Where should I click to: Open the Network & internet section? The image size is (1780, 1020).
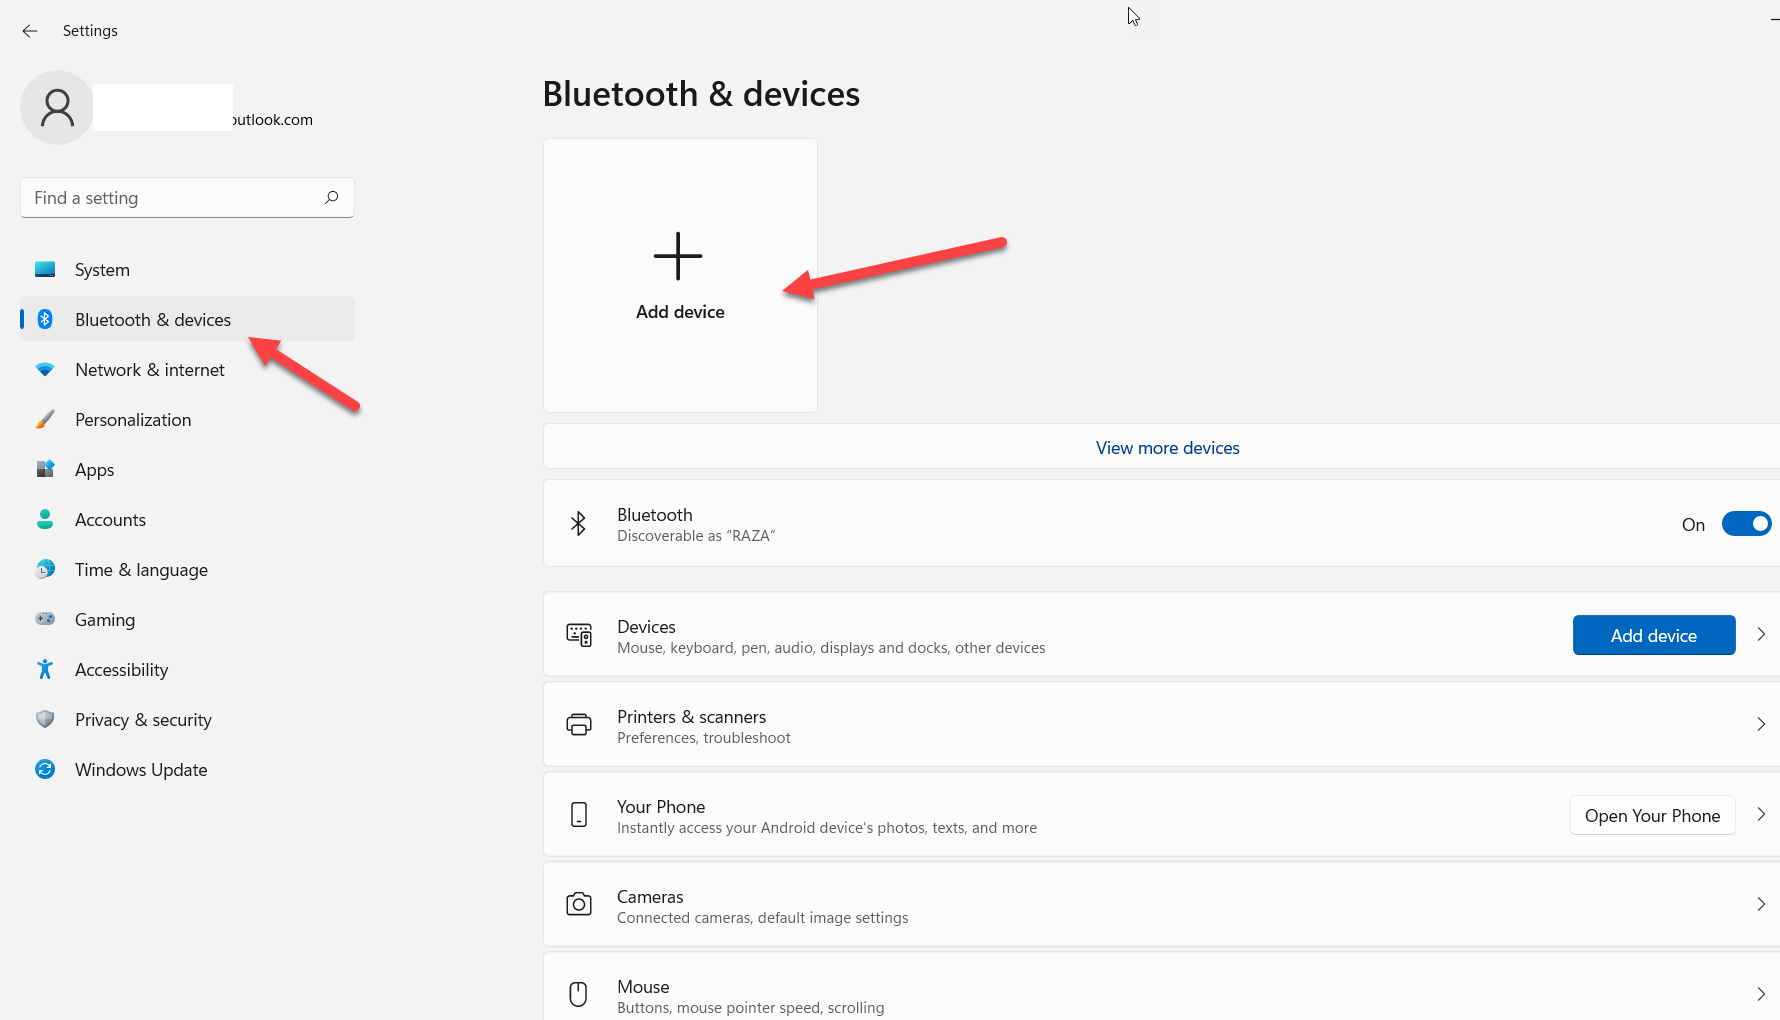coord(150,370)
